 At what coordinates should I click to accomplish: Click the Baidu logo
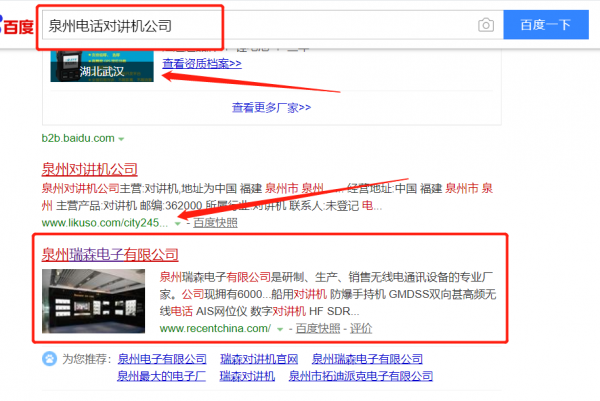coord(16,25)
